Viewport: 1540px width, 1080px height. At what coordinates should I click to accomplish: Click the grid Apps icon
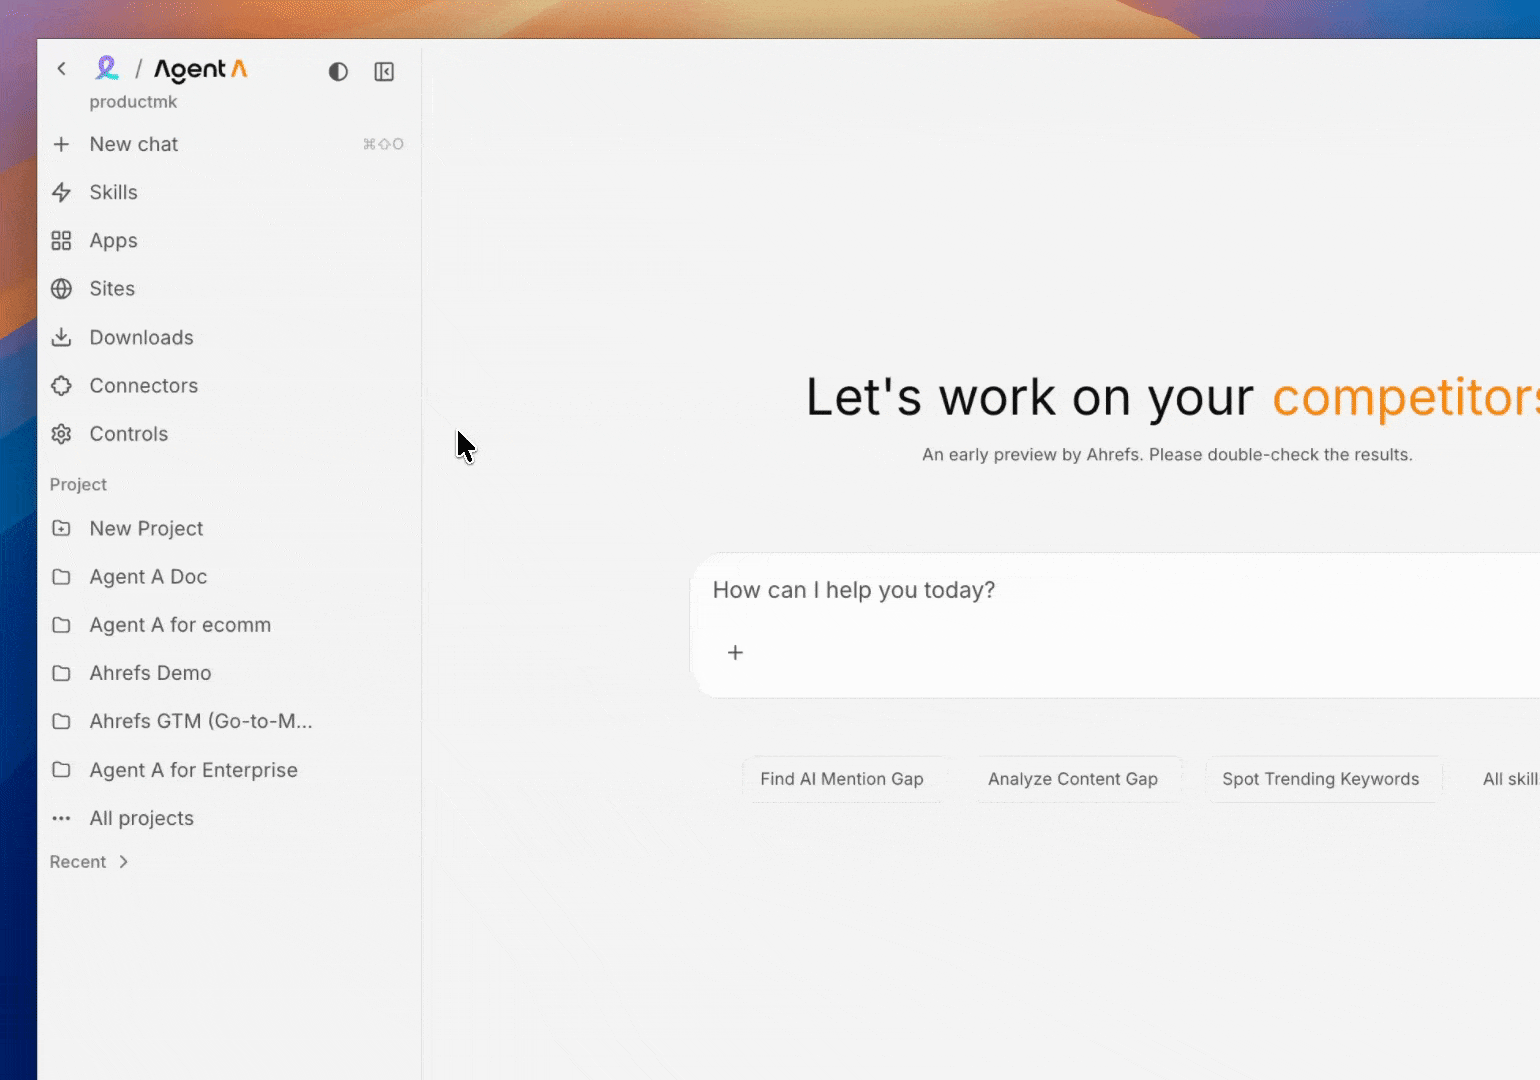pos(61,241)
